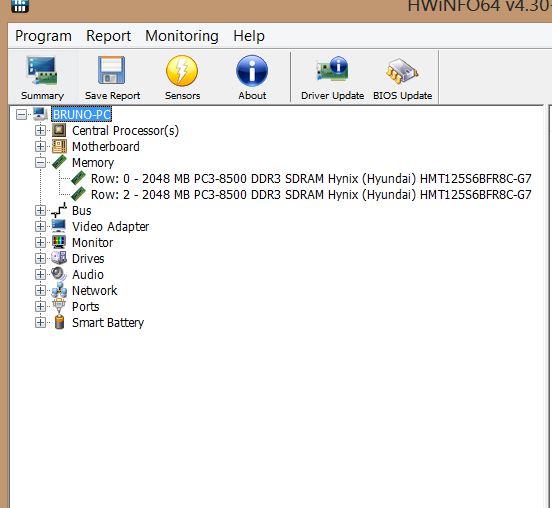
Task: Open the Report menu
Action: pos(108,36)
